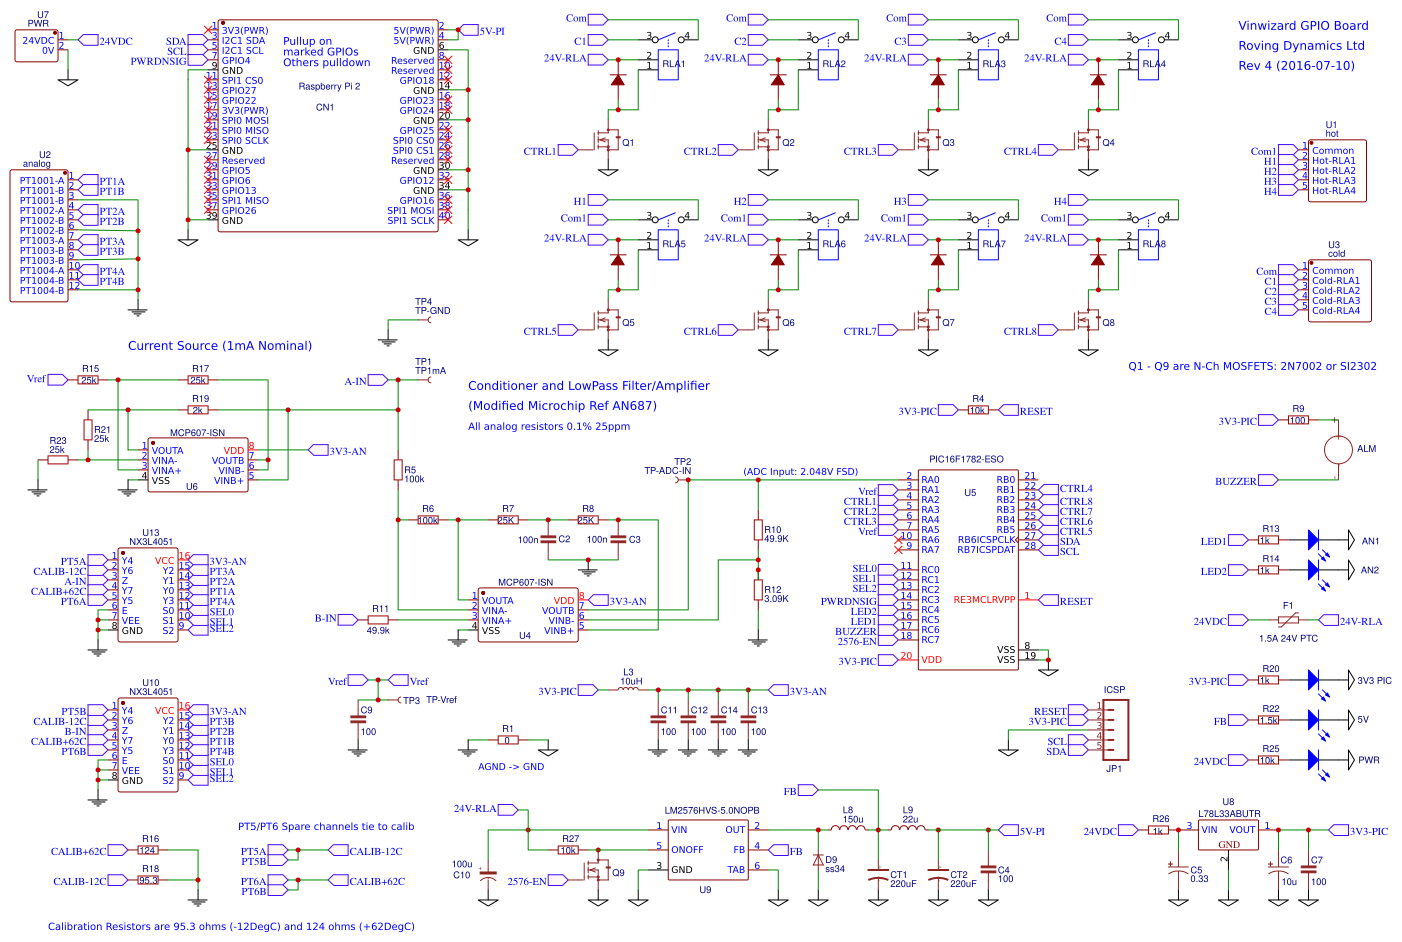The image size is (1402, 942).
Task: Click the CTRL1 label beside Q1
Action: (550, 151)
